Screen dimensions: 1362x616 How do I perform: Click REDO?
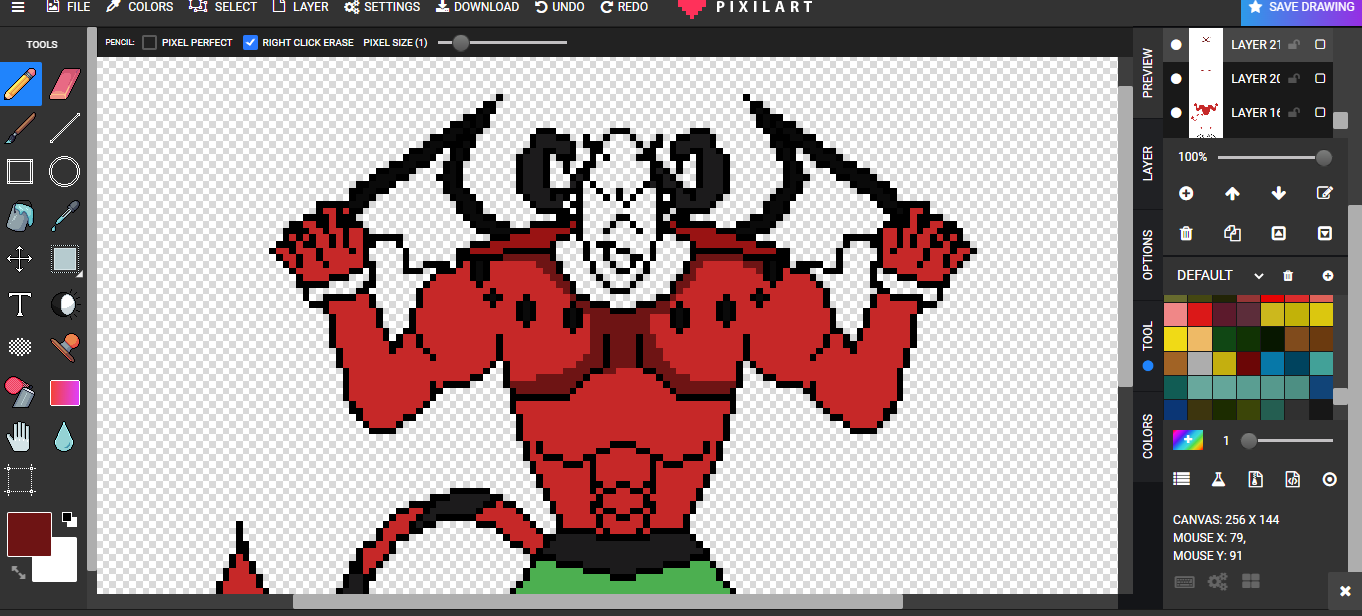coord(624,7)
